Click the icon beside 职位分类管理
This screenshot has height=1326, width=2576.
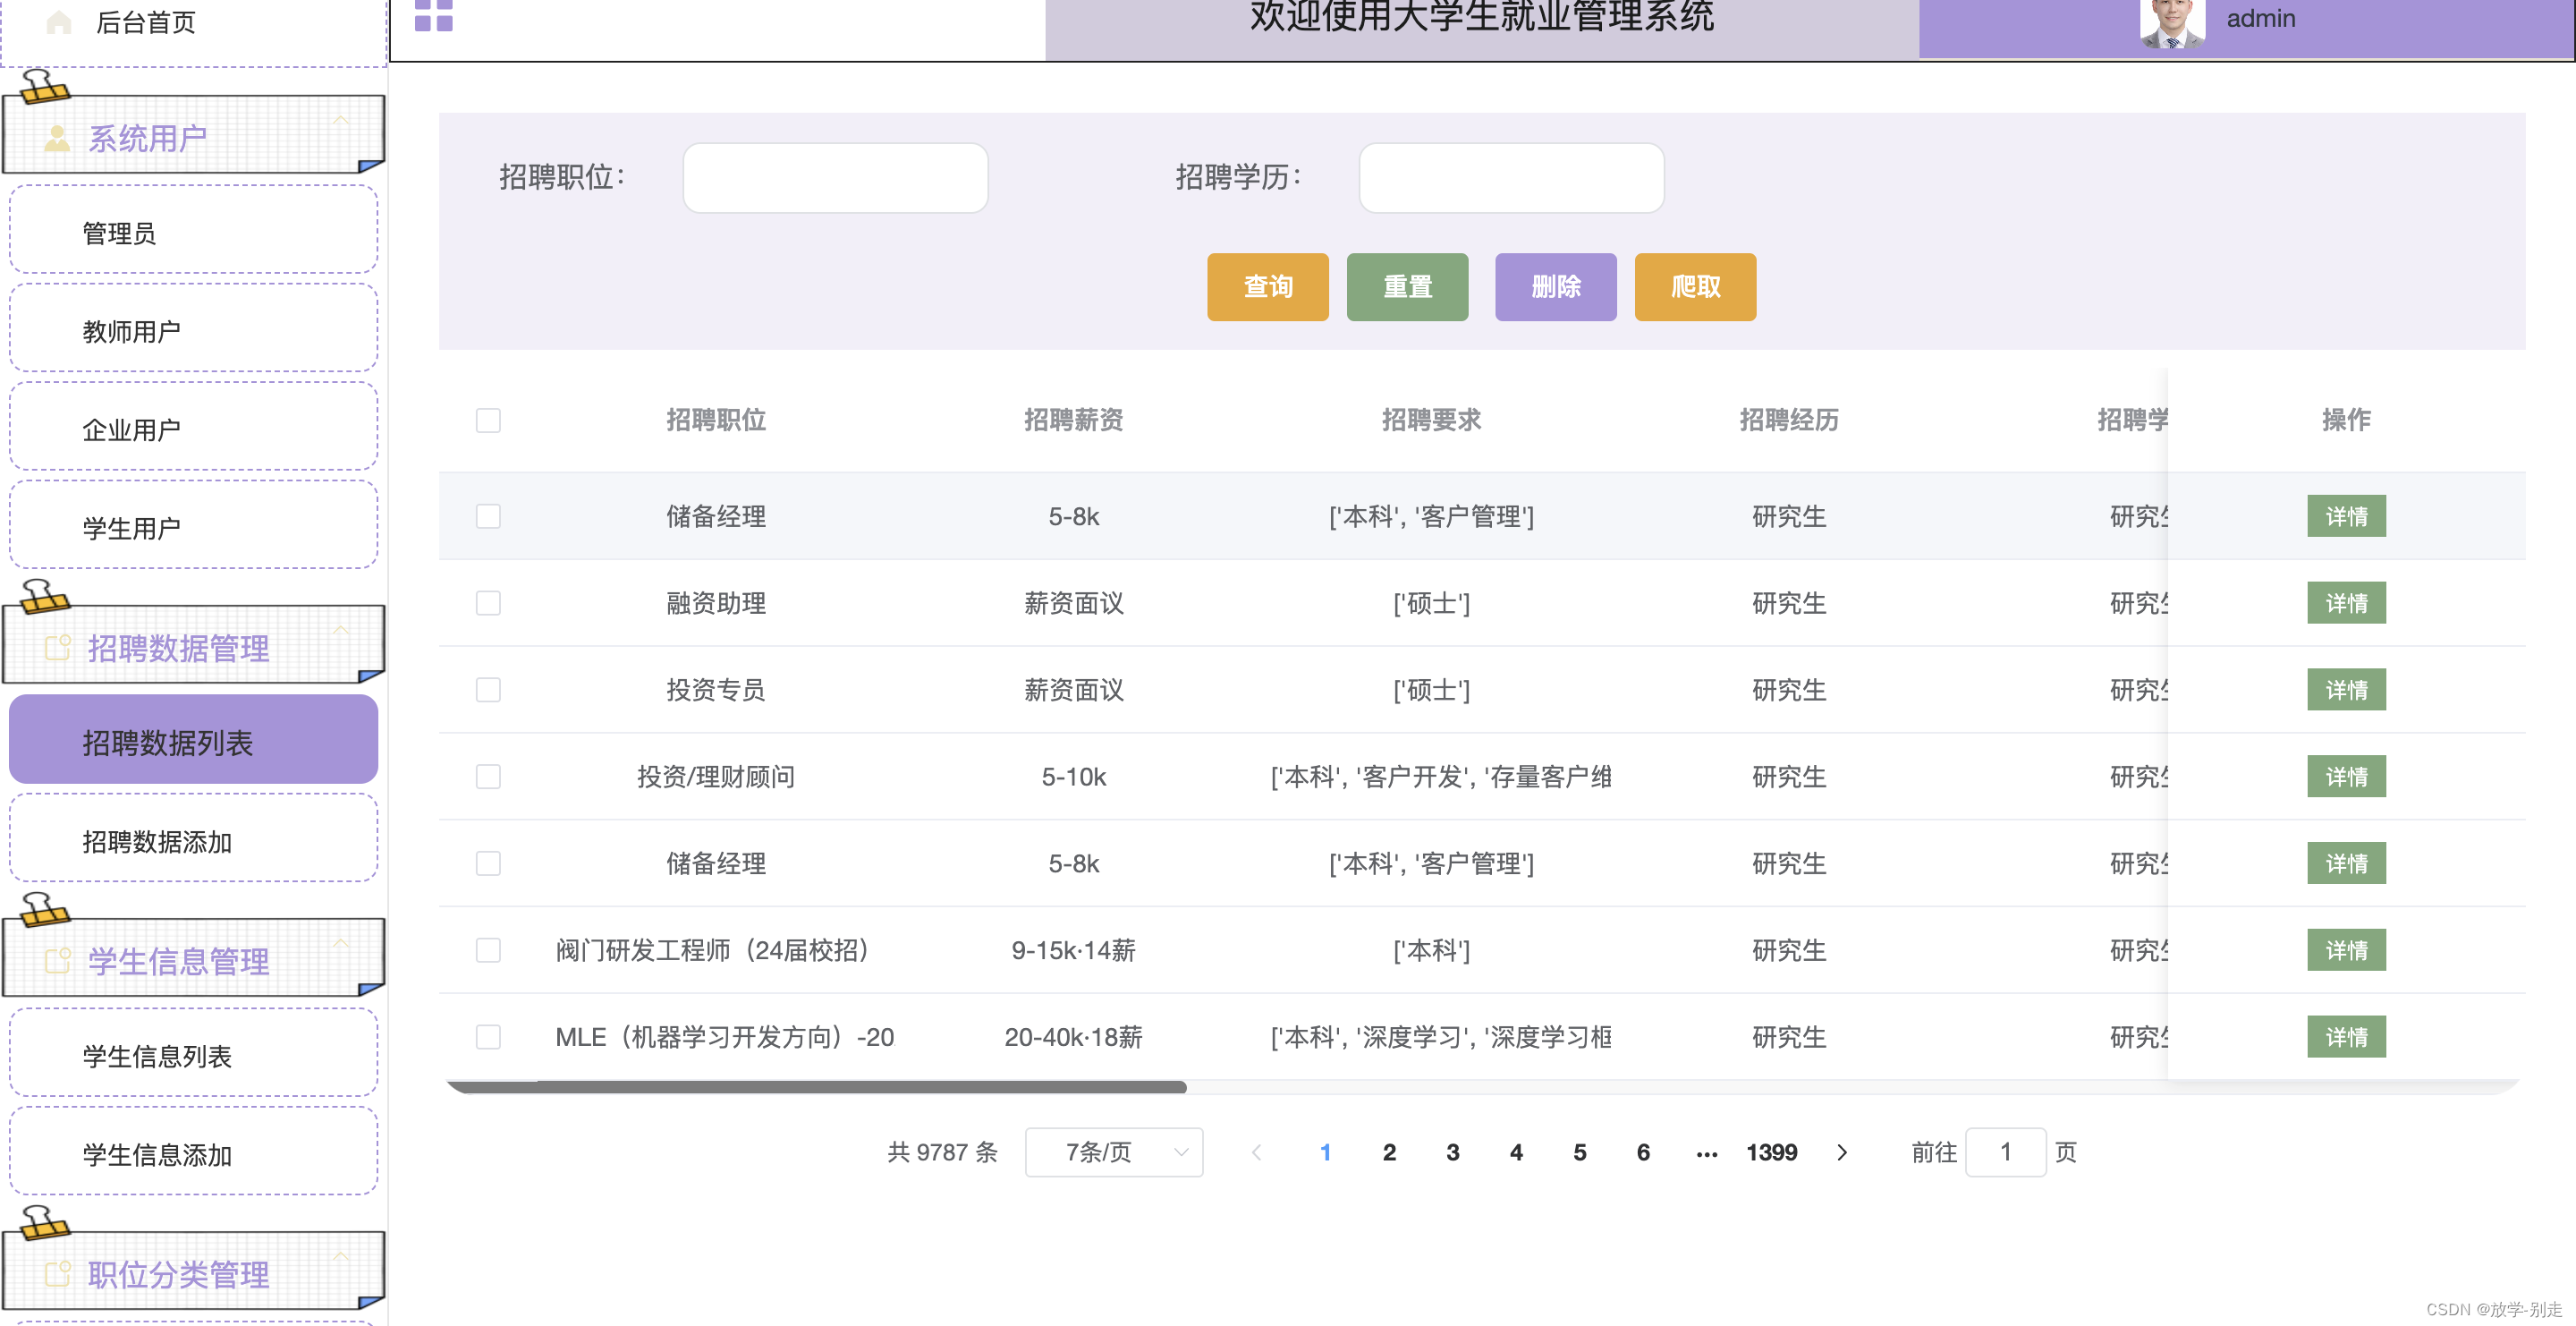pos(57,1274)
